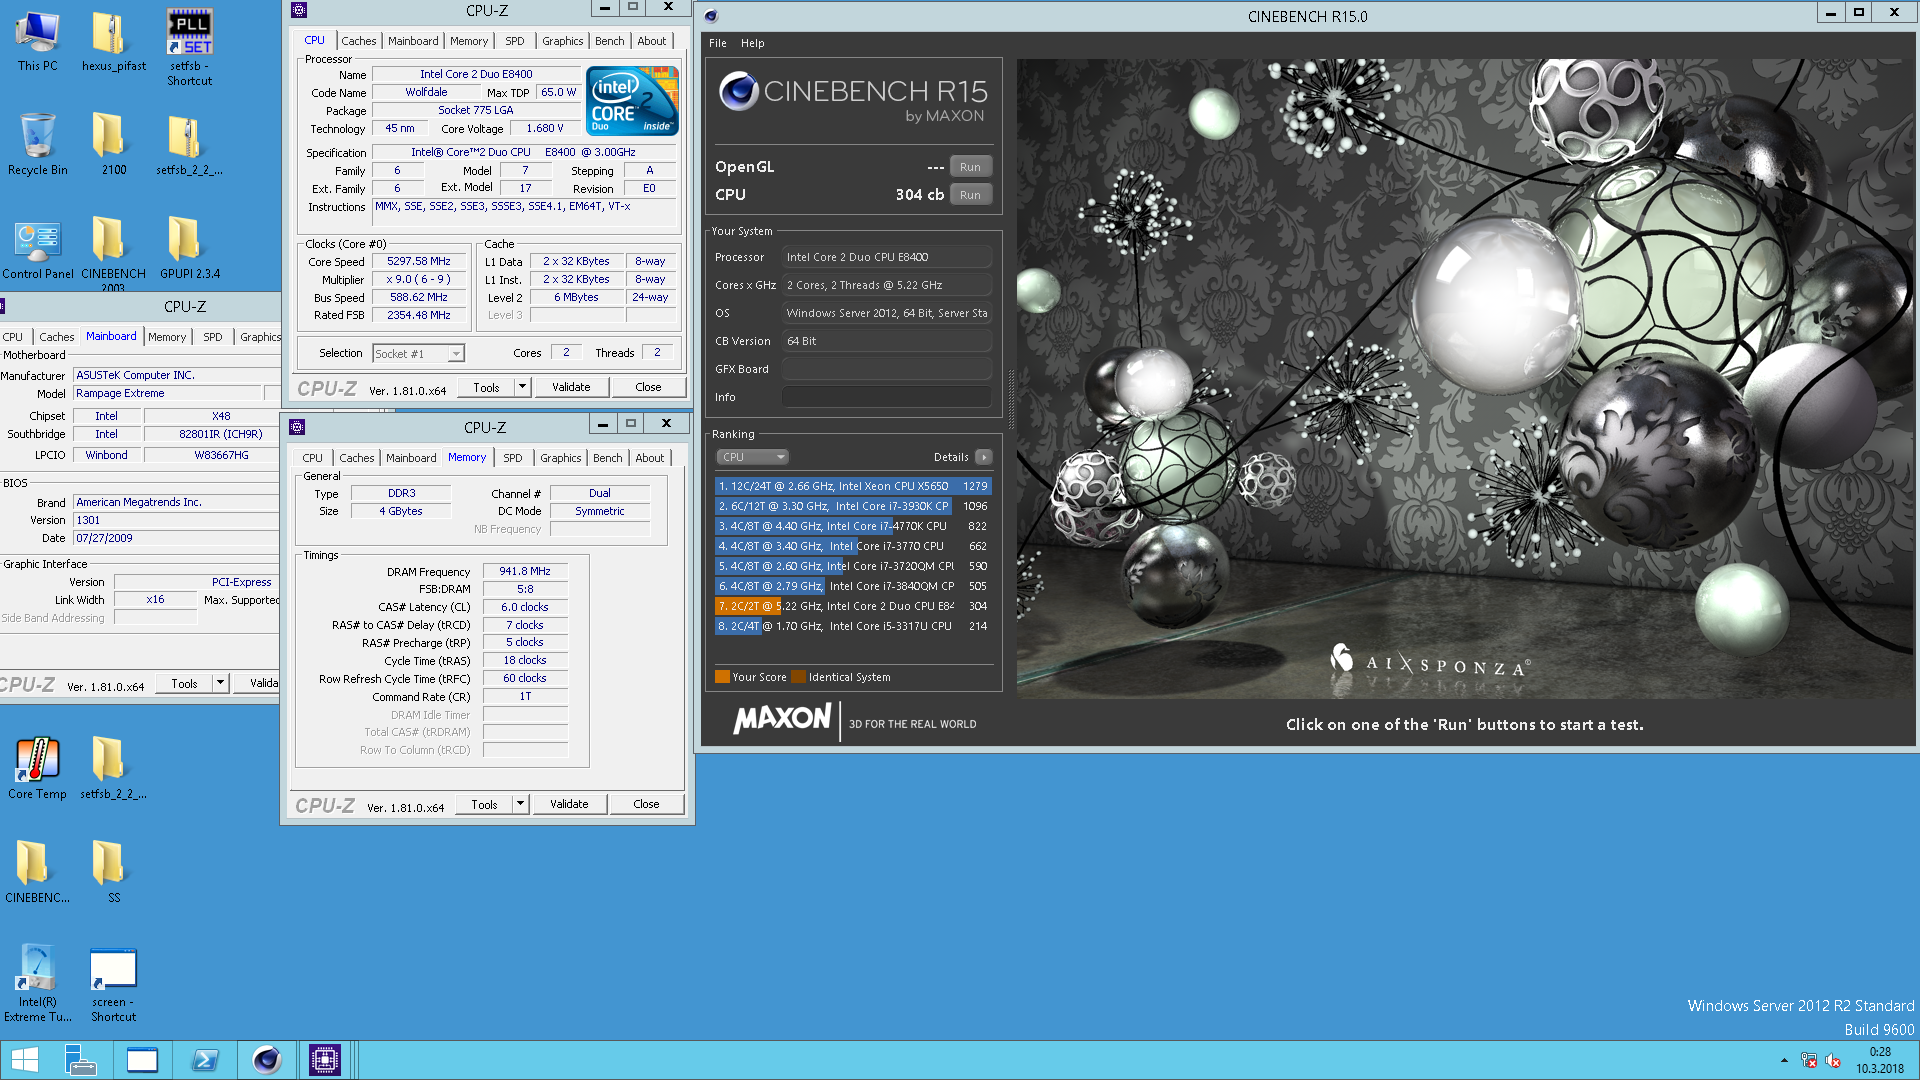Viewport: 1920px width, 1080px height.
Task: Expand Tools dropdown arrow in CPU-Z Mainboard window
Action: point(220,683)
